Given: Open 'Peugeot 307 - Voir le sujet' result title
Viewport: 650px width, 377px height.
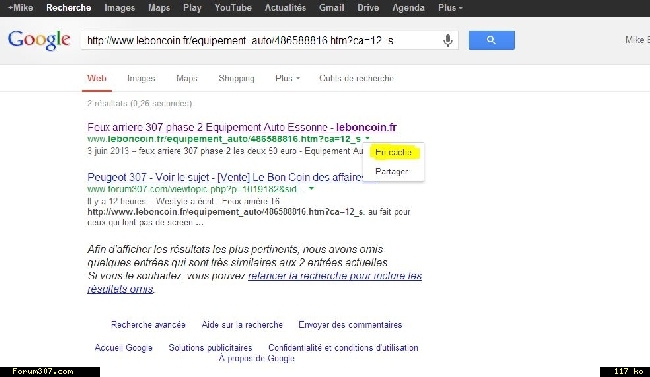Looking at the screenshot, I should click(226, 177).
